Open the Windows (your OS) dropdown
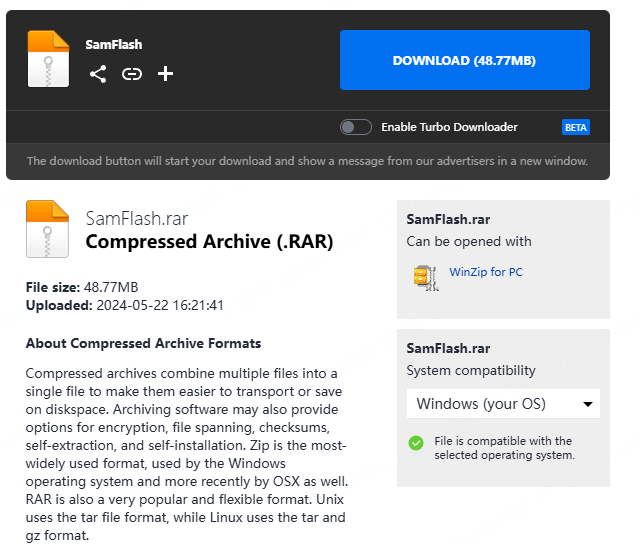 click(x=502, y=404)
